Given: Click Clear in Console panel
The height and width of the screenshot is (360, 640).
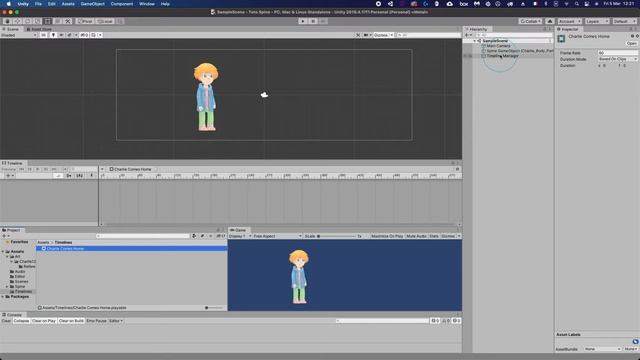Looking at the screenshot, I should point(6,321).
